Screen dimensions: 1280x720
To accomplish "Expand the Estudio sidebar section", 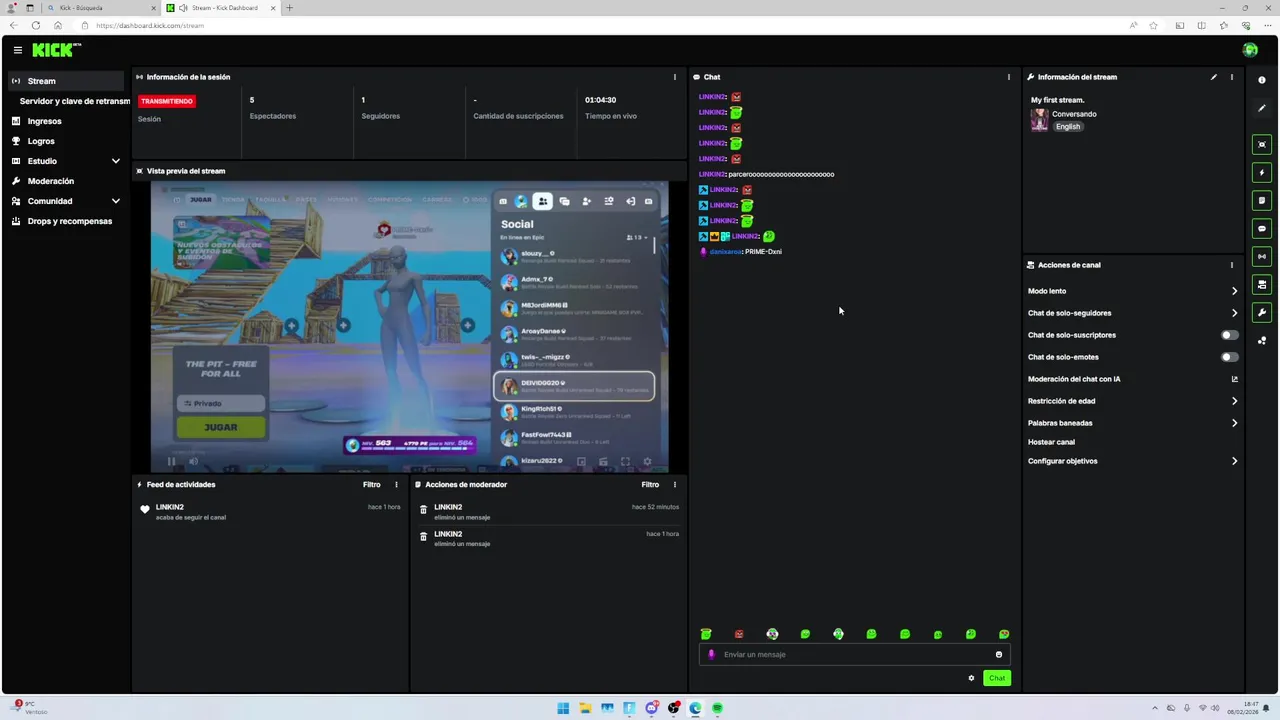I will [115, 161].
